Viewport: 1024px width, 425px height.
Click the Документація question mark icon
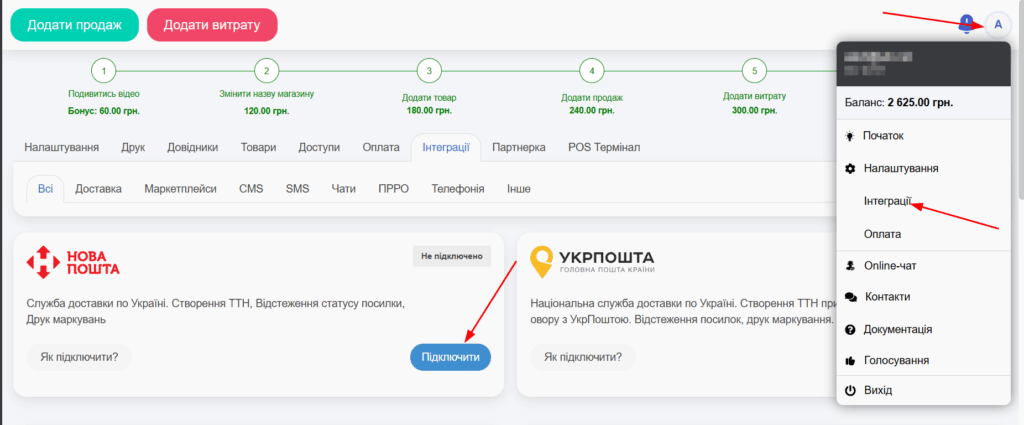(x=850, y=330)
